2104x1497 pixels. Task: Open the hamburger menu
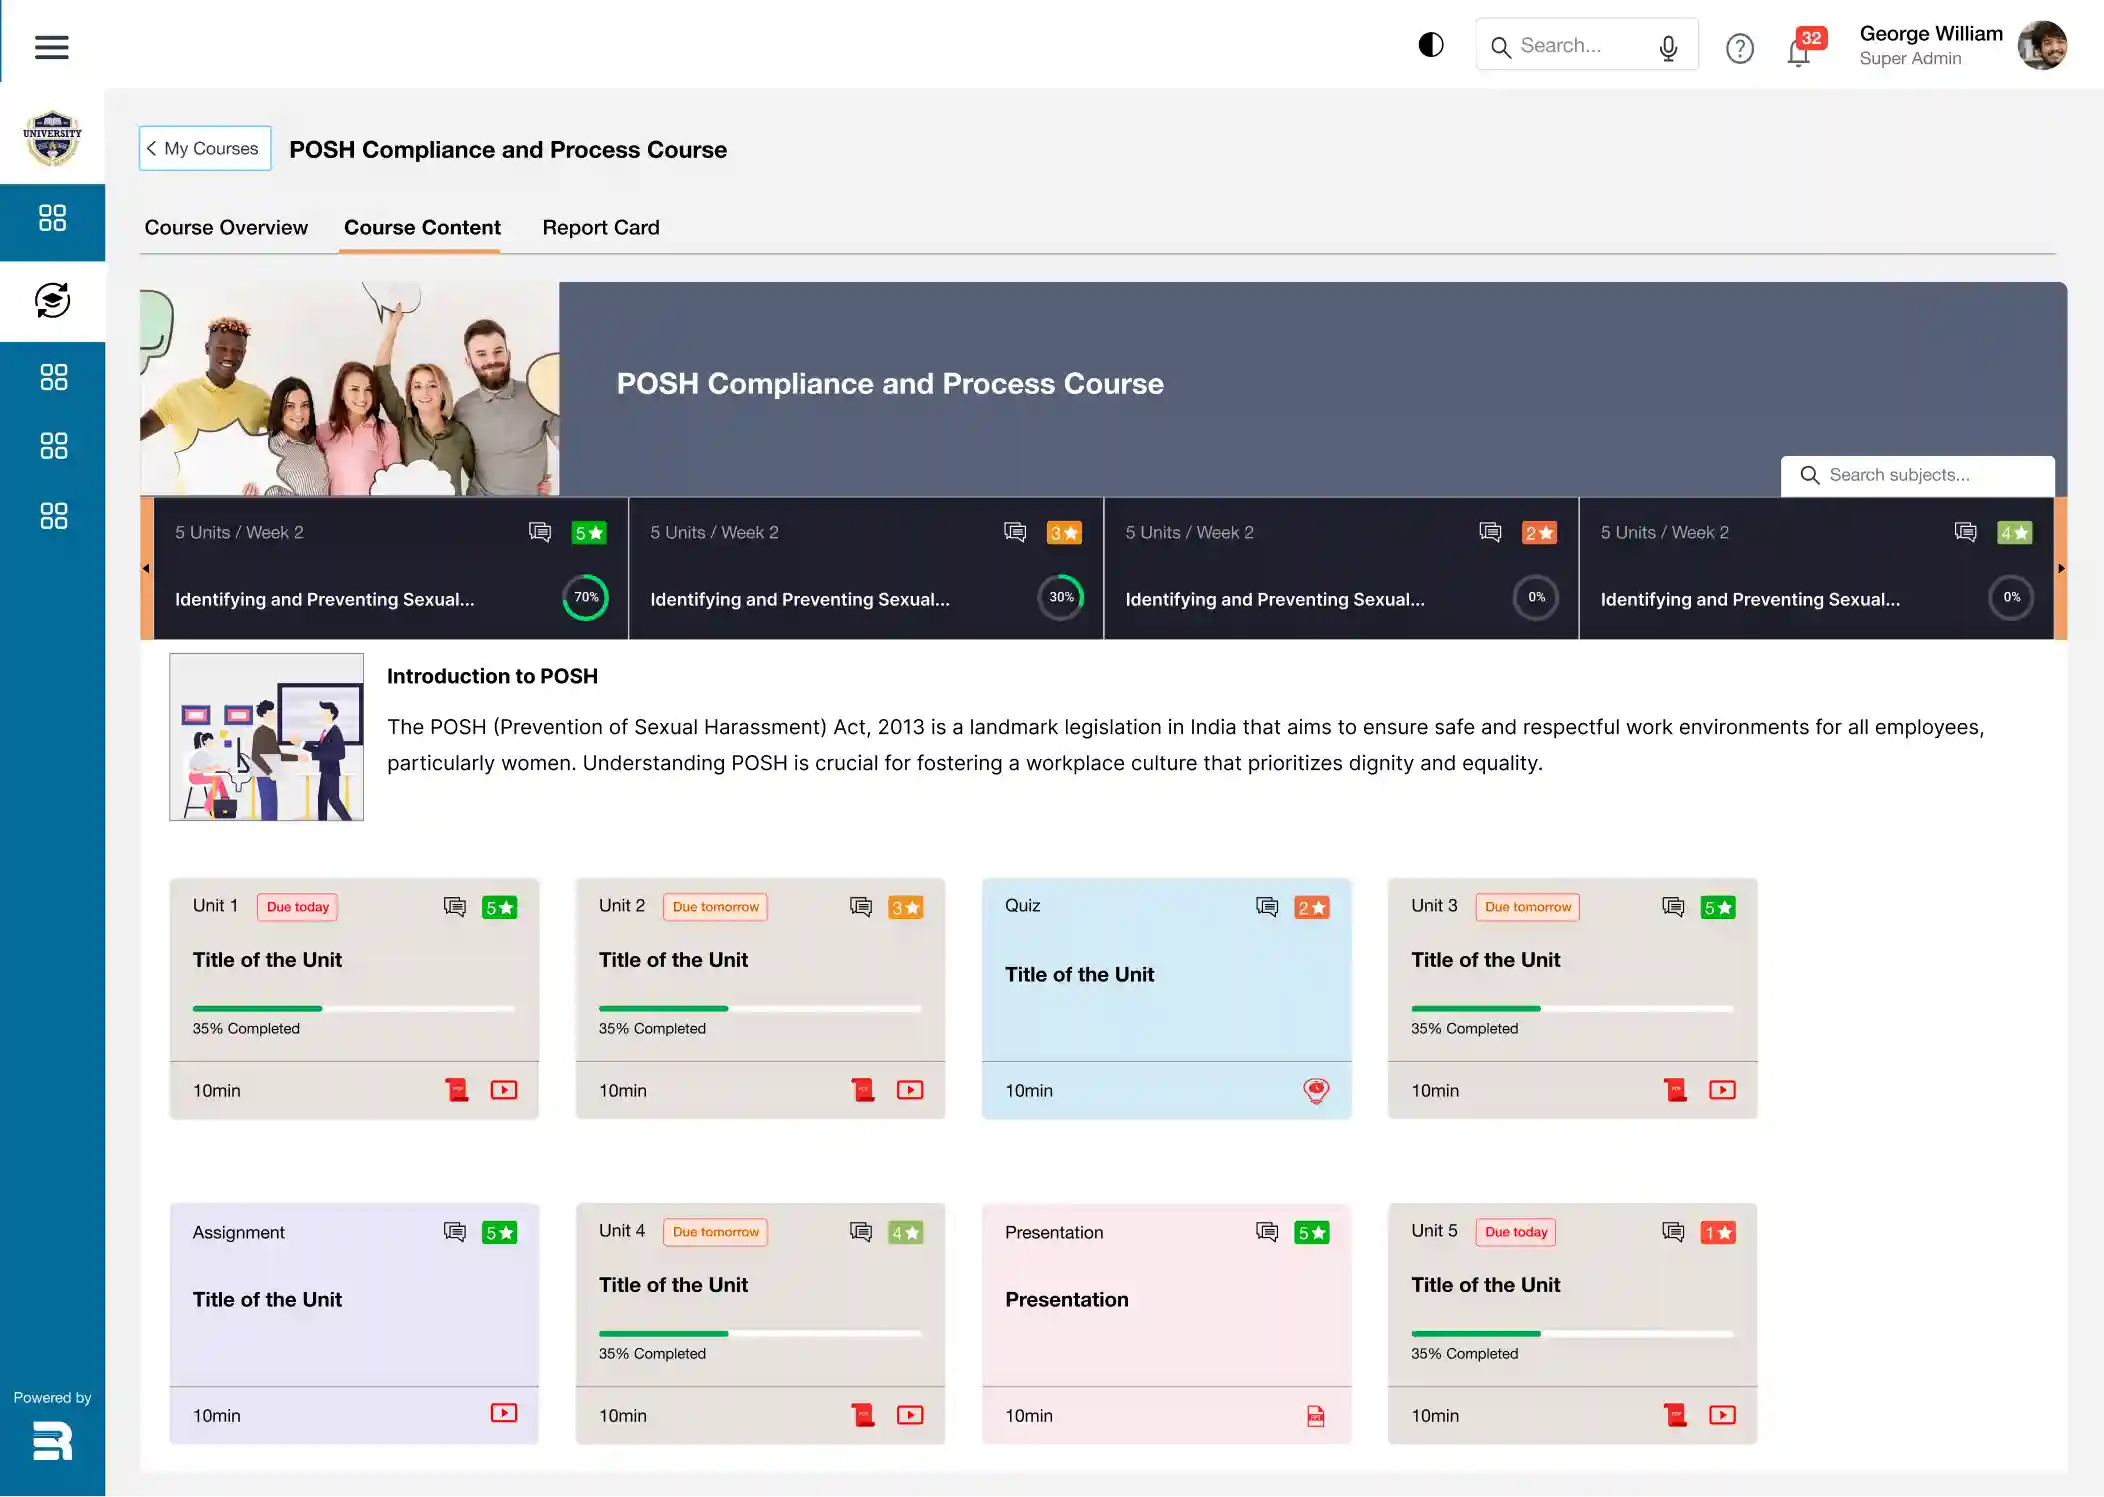point(51,47)
